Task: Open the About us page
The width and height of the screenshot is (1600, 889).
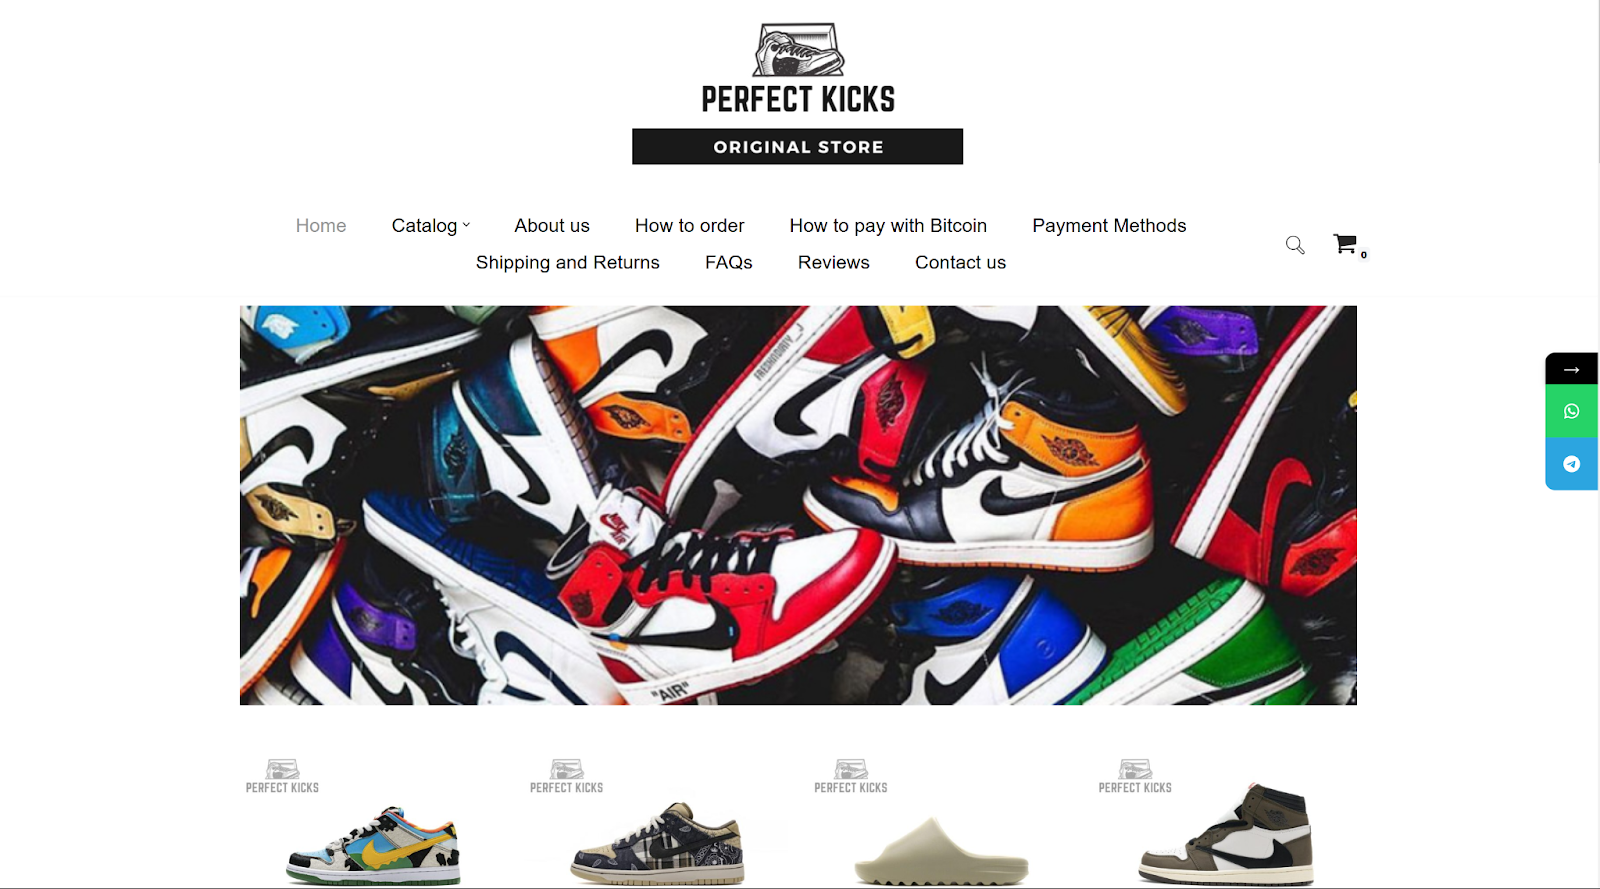Action: pos(552,226)
